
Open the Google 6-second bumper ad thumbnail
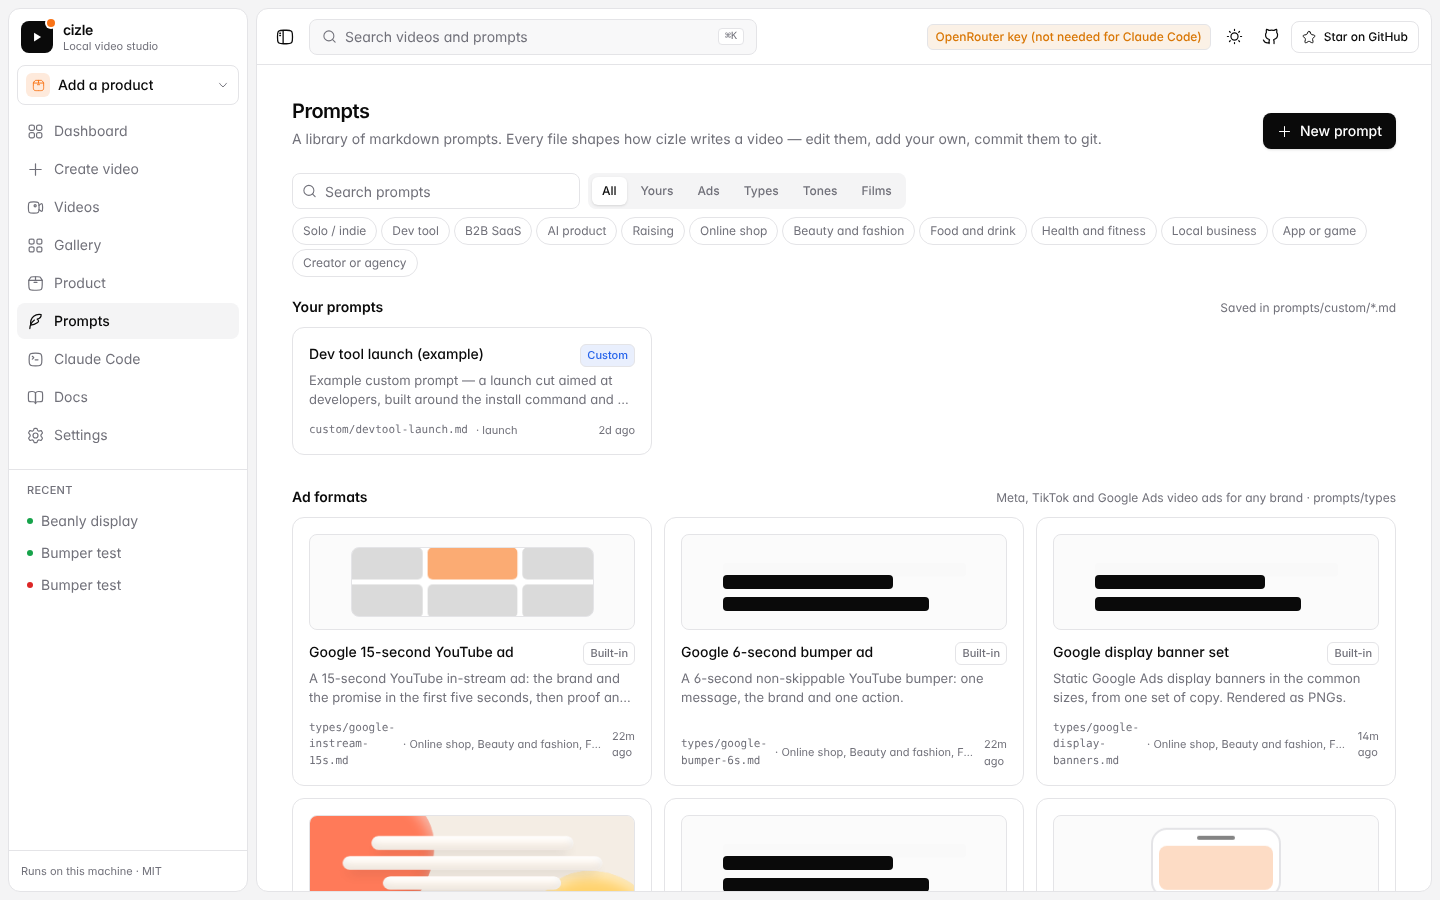(x=844, y=582)
